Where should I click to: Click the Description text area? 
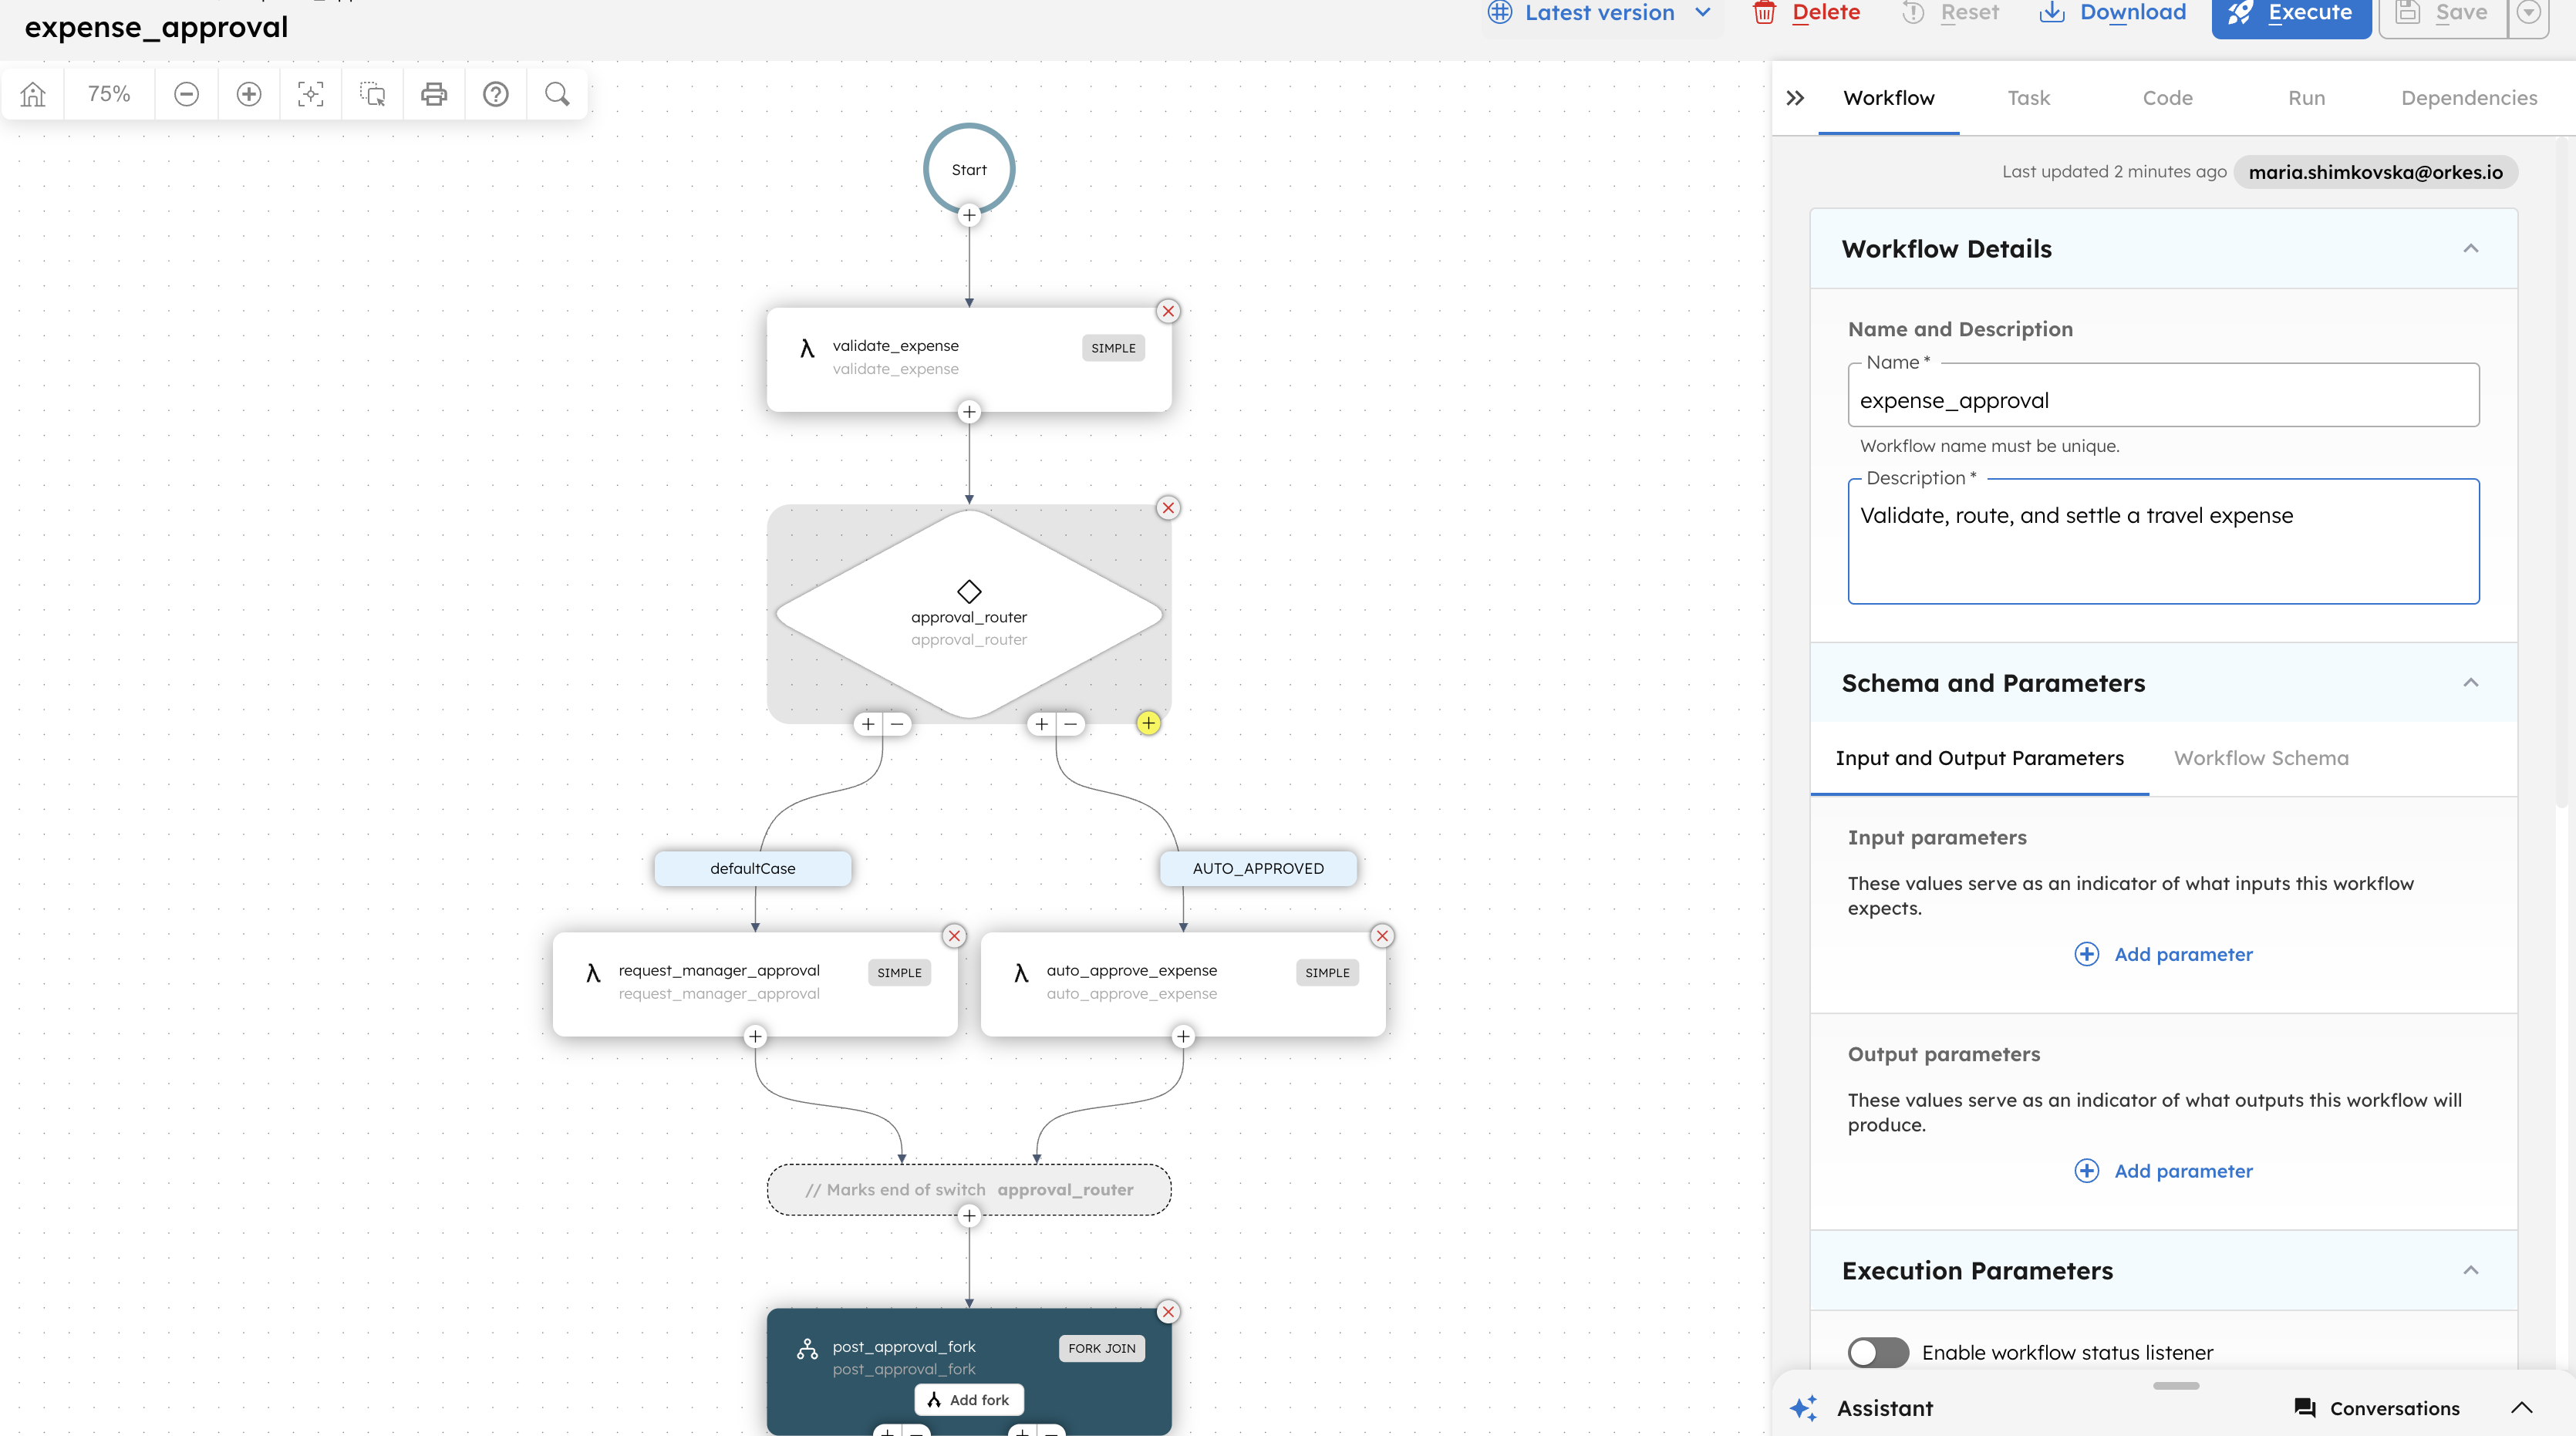(x=2164, y=541)
